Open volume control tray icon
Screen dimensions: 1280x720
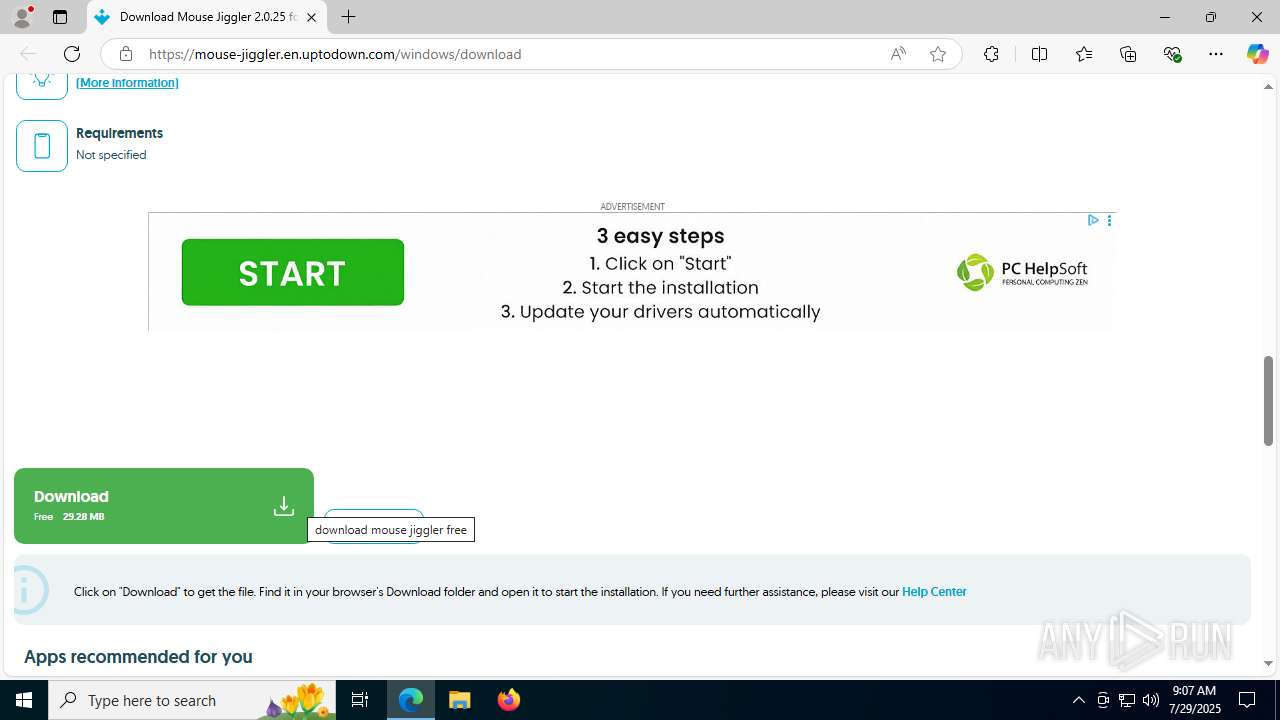1151,700
